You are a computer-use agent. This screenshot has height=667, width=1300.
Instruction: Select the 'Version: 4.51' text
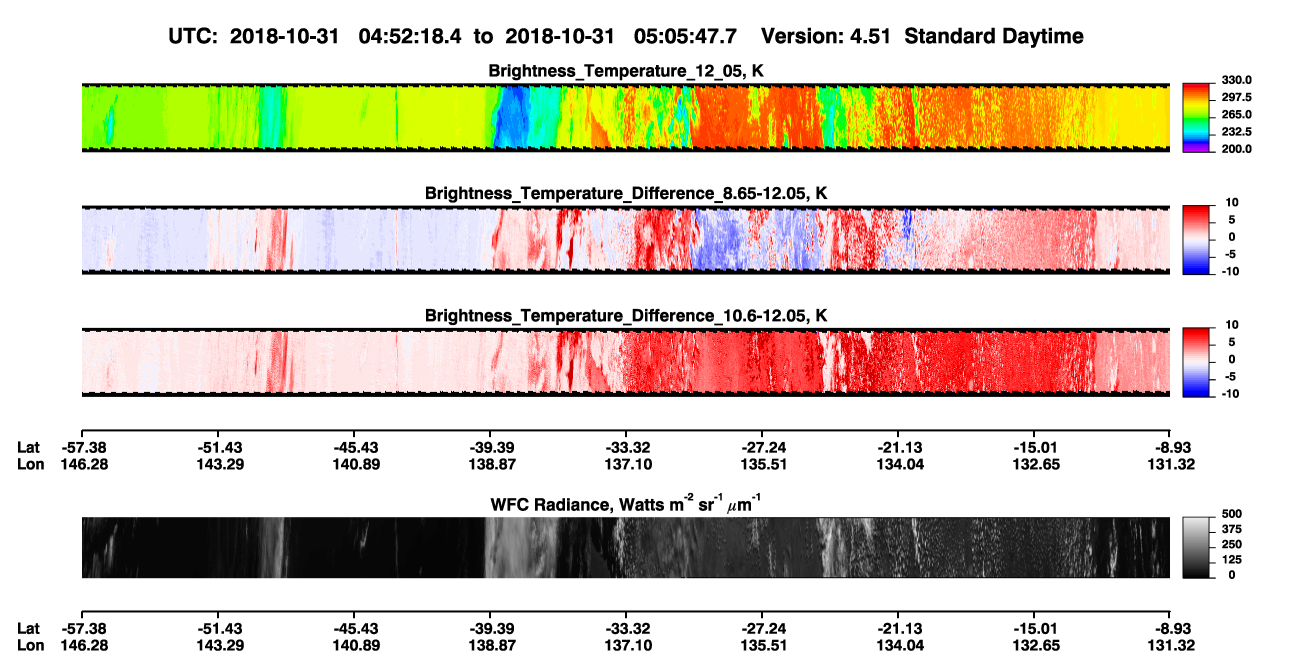pyautogui.click(x=825, y=36)
